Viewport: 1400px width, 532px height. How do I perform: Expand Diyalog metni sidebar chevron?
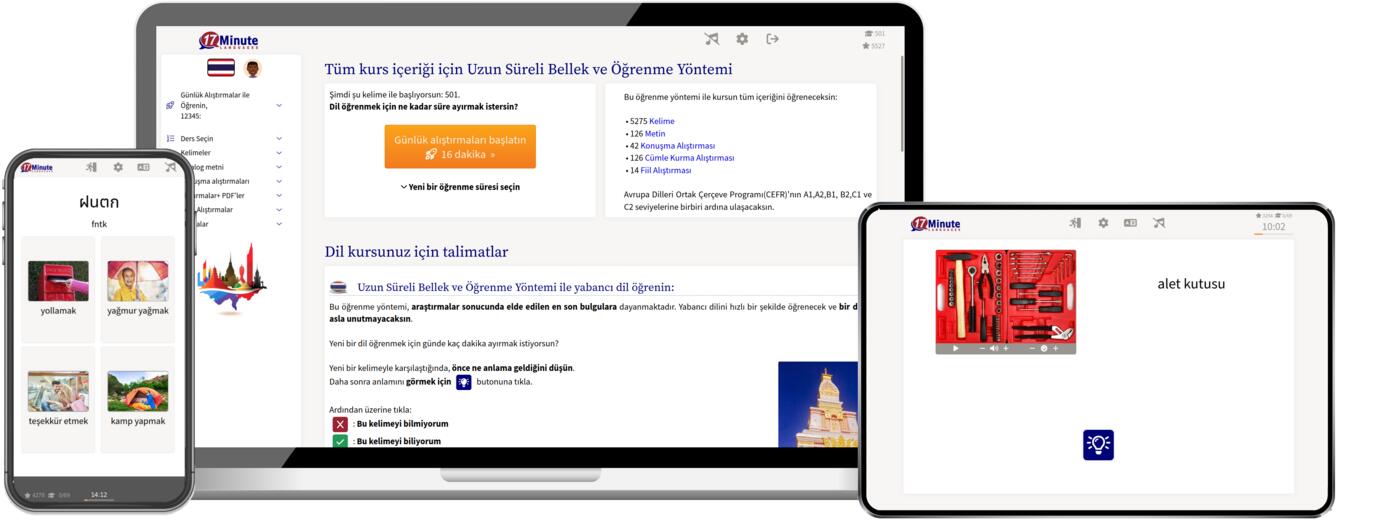pyautogui.click(x=279, y=167)
